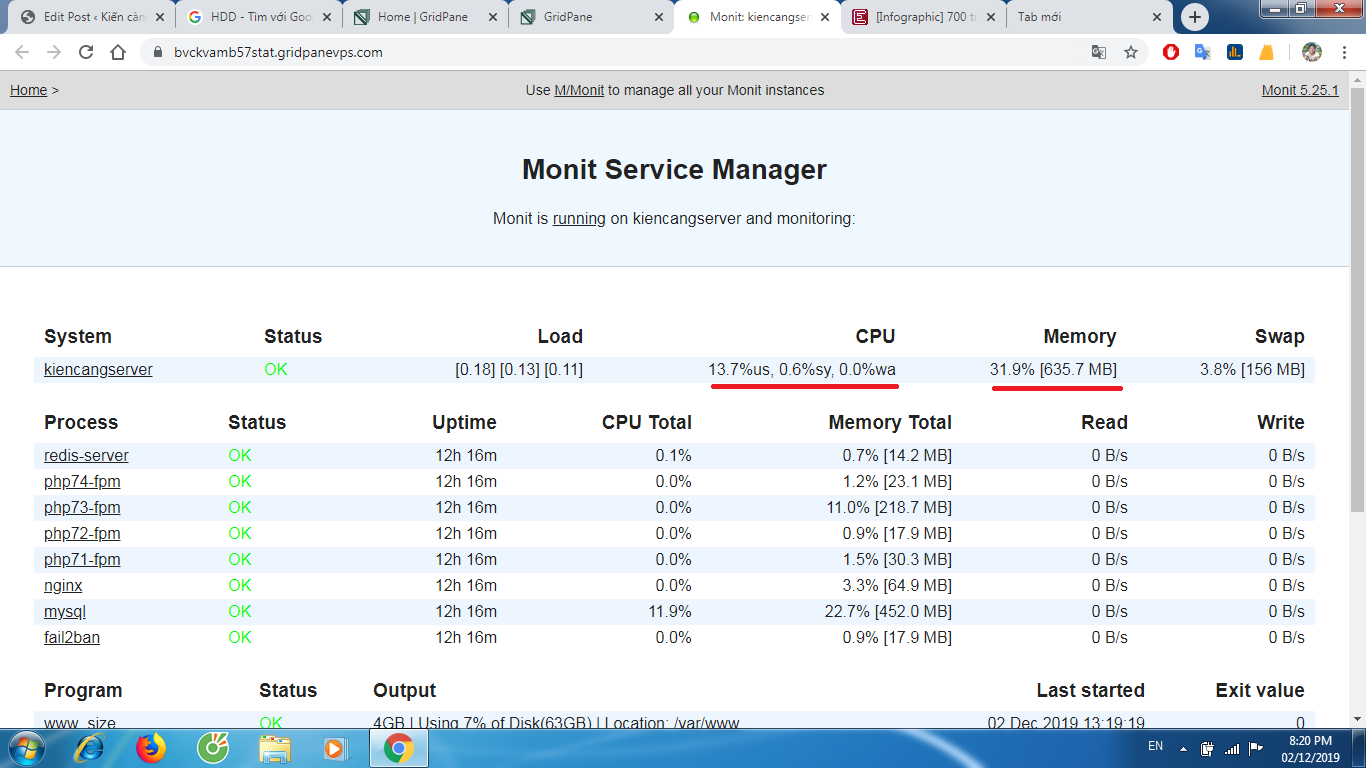
Task: Open Cốc Cốc browser from the taskbar
Action: point(212,748)
